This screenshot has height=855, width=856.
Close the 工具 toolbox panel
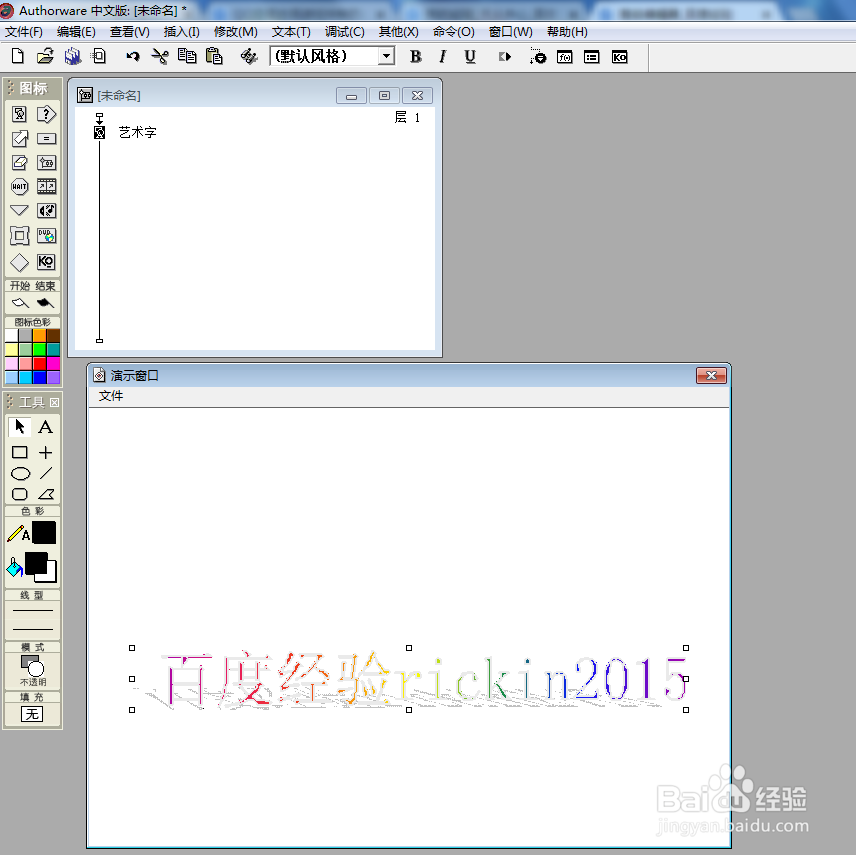pos(55,402)
